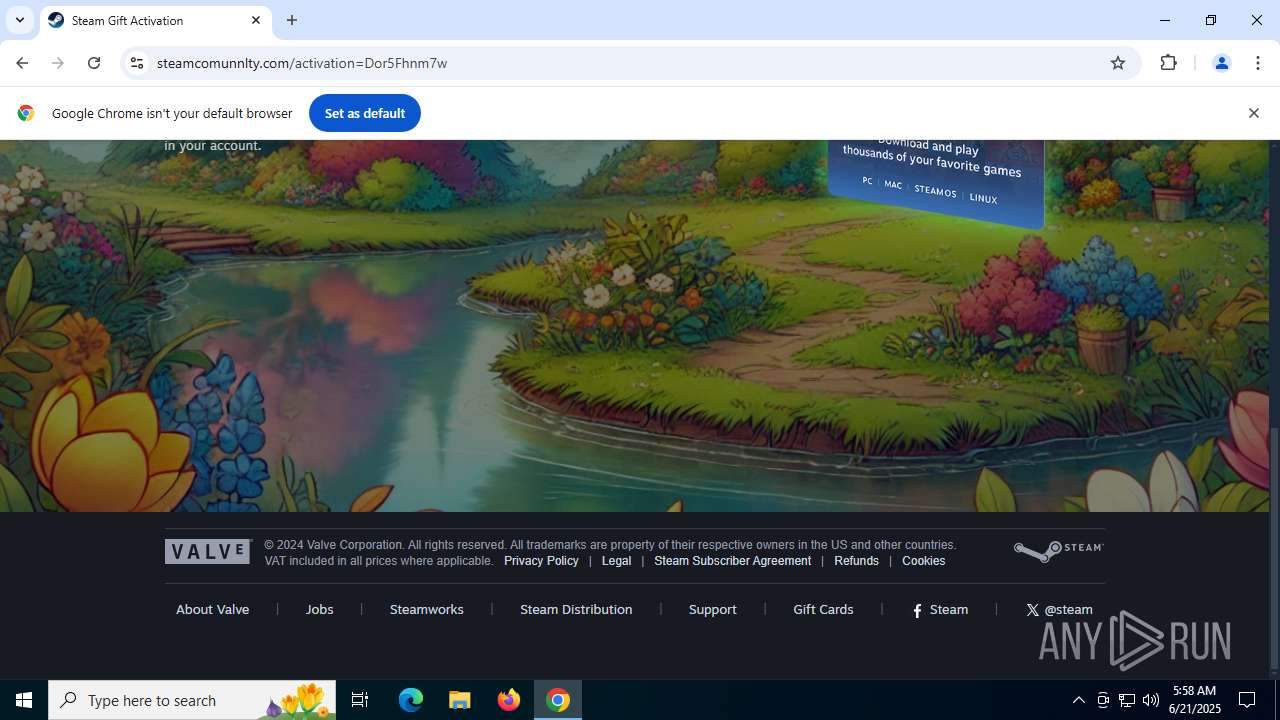1280x720 pixels.
Task: View site information icon in address bar
Action: coord(137,63)
